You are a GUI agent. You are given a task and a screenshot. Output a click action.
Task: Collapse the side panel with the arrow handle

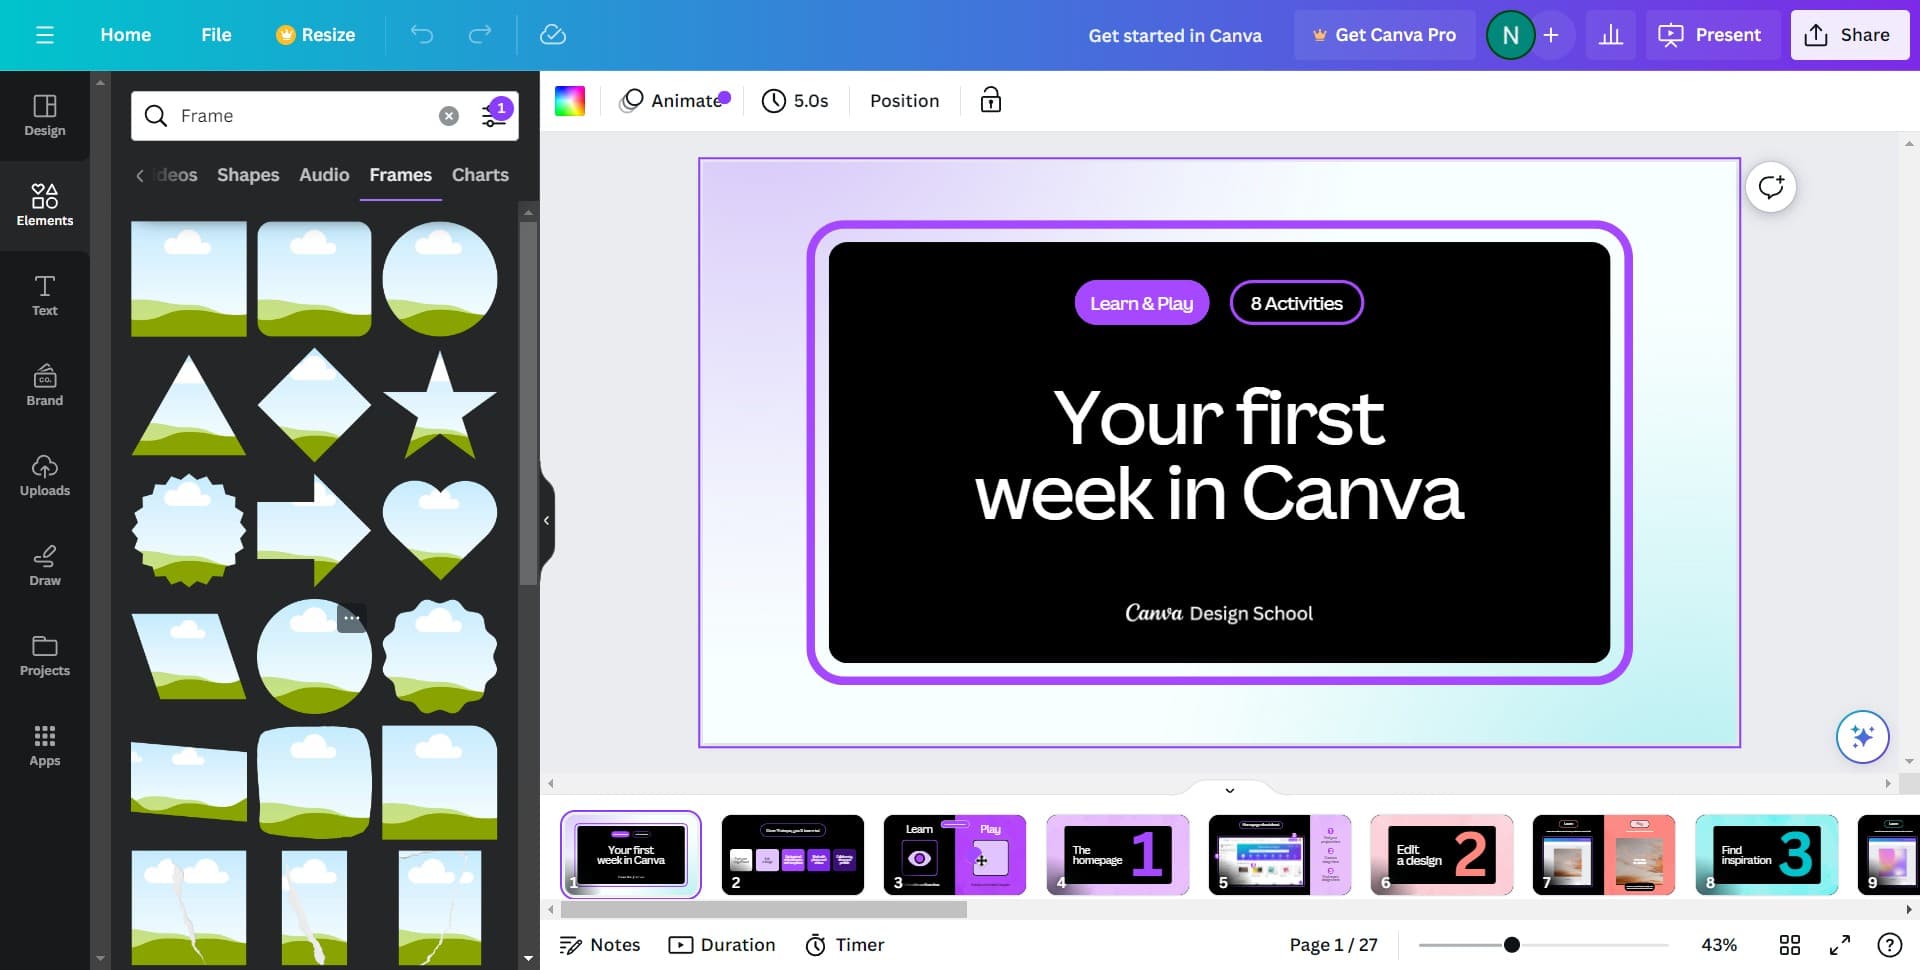point(546,520)
